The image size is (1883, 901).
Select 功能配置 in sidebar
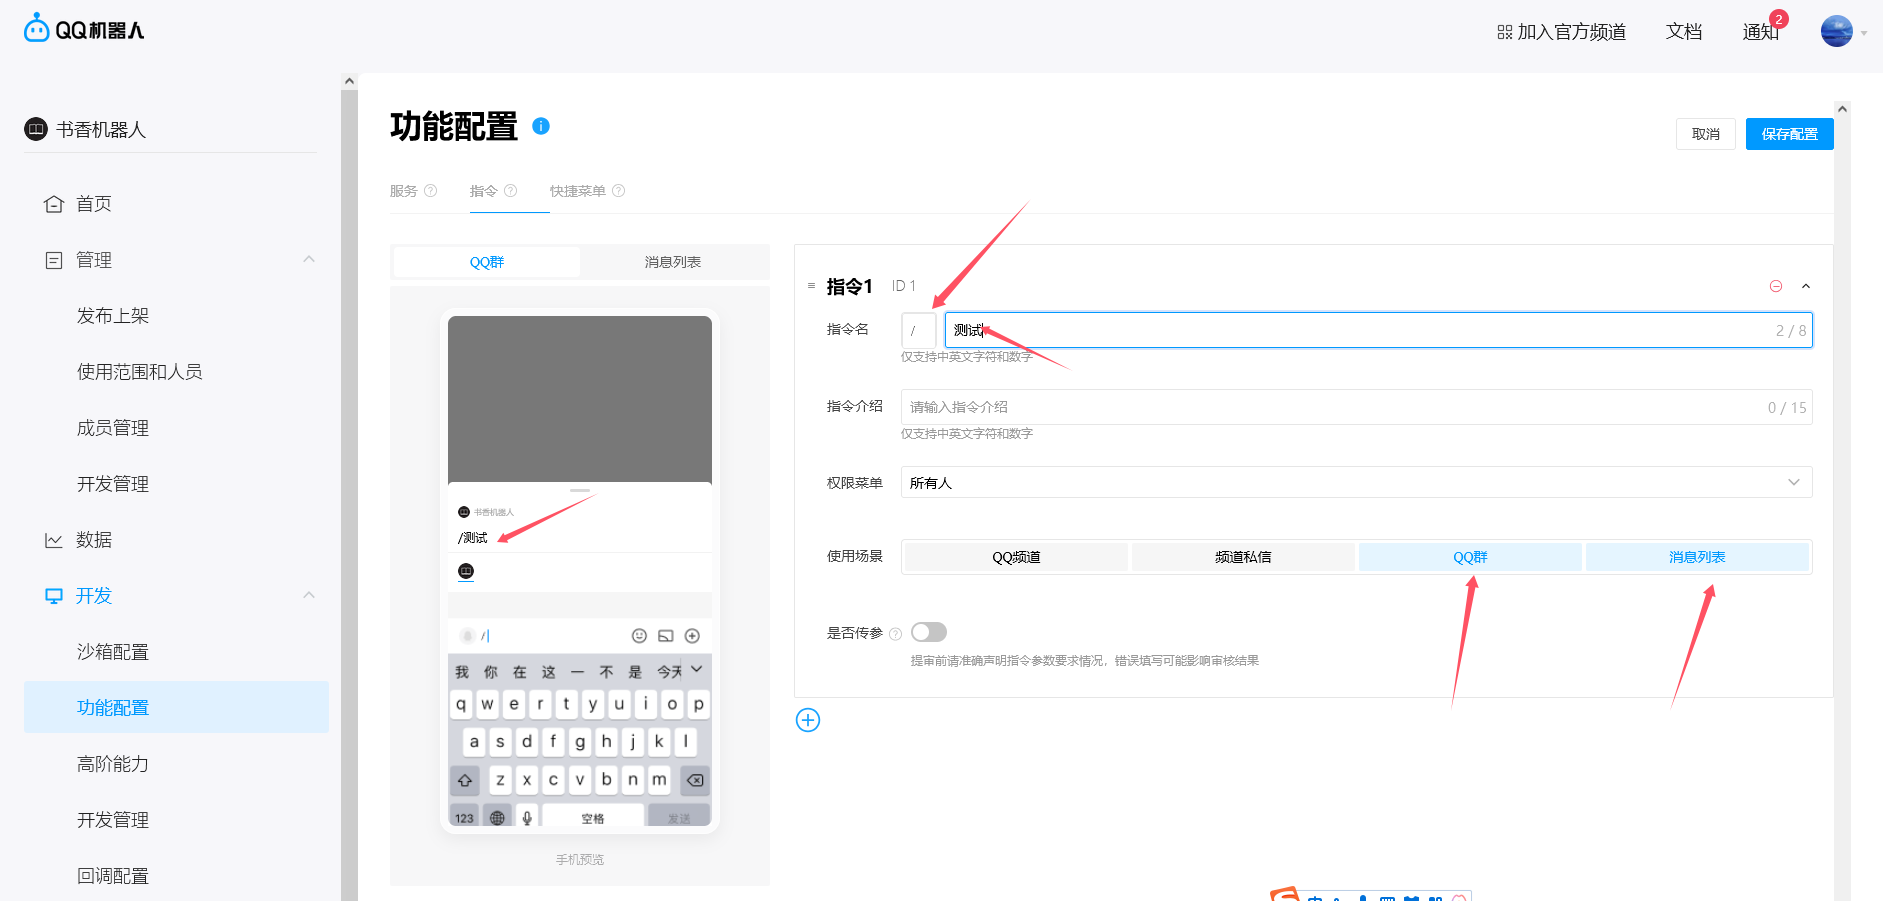pyautogui.click(x=176, y=707)
